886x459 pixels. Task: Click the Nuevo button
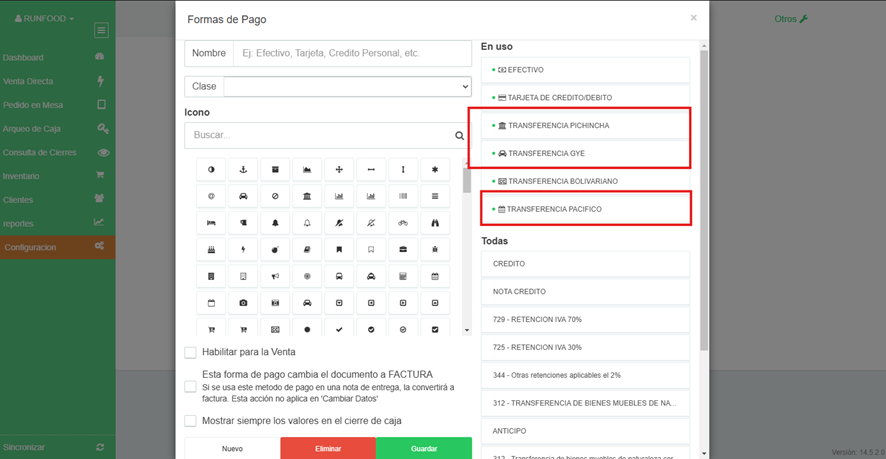[x=232, y=449]
